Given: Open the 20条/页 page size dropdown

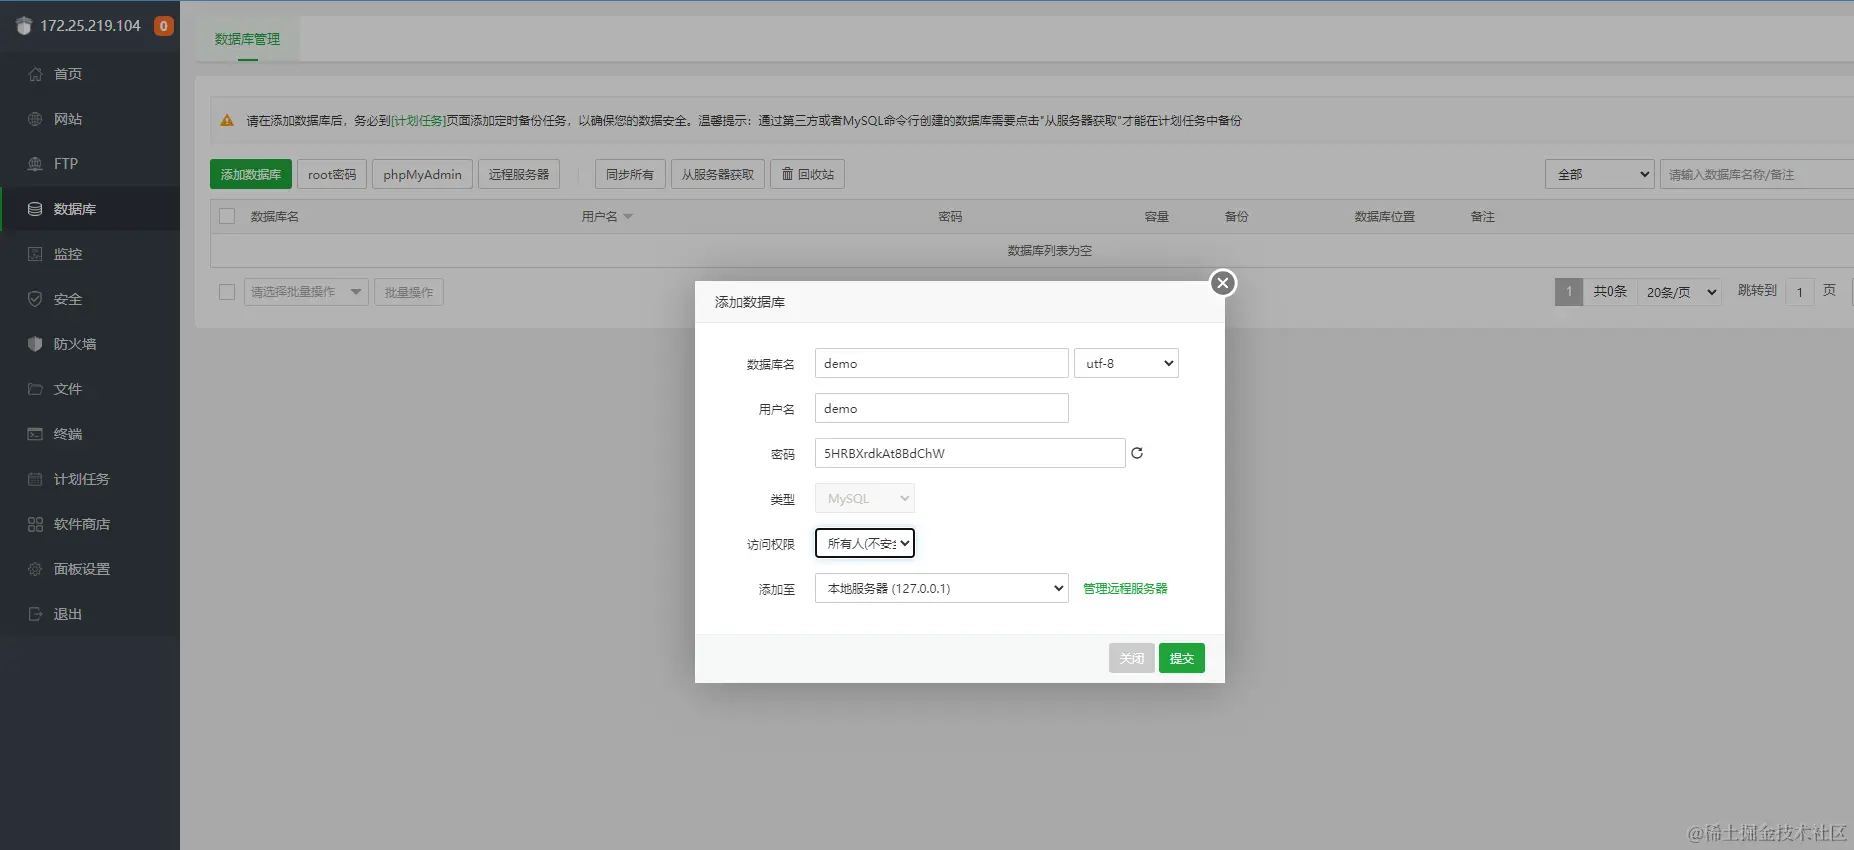Looking at the screenshot, I should [x=1680, y=292].
